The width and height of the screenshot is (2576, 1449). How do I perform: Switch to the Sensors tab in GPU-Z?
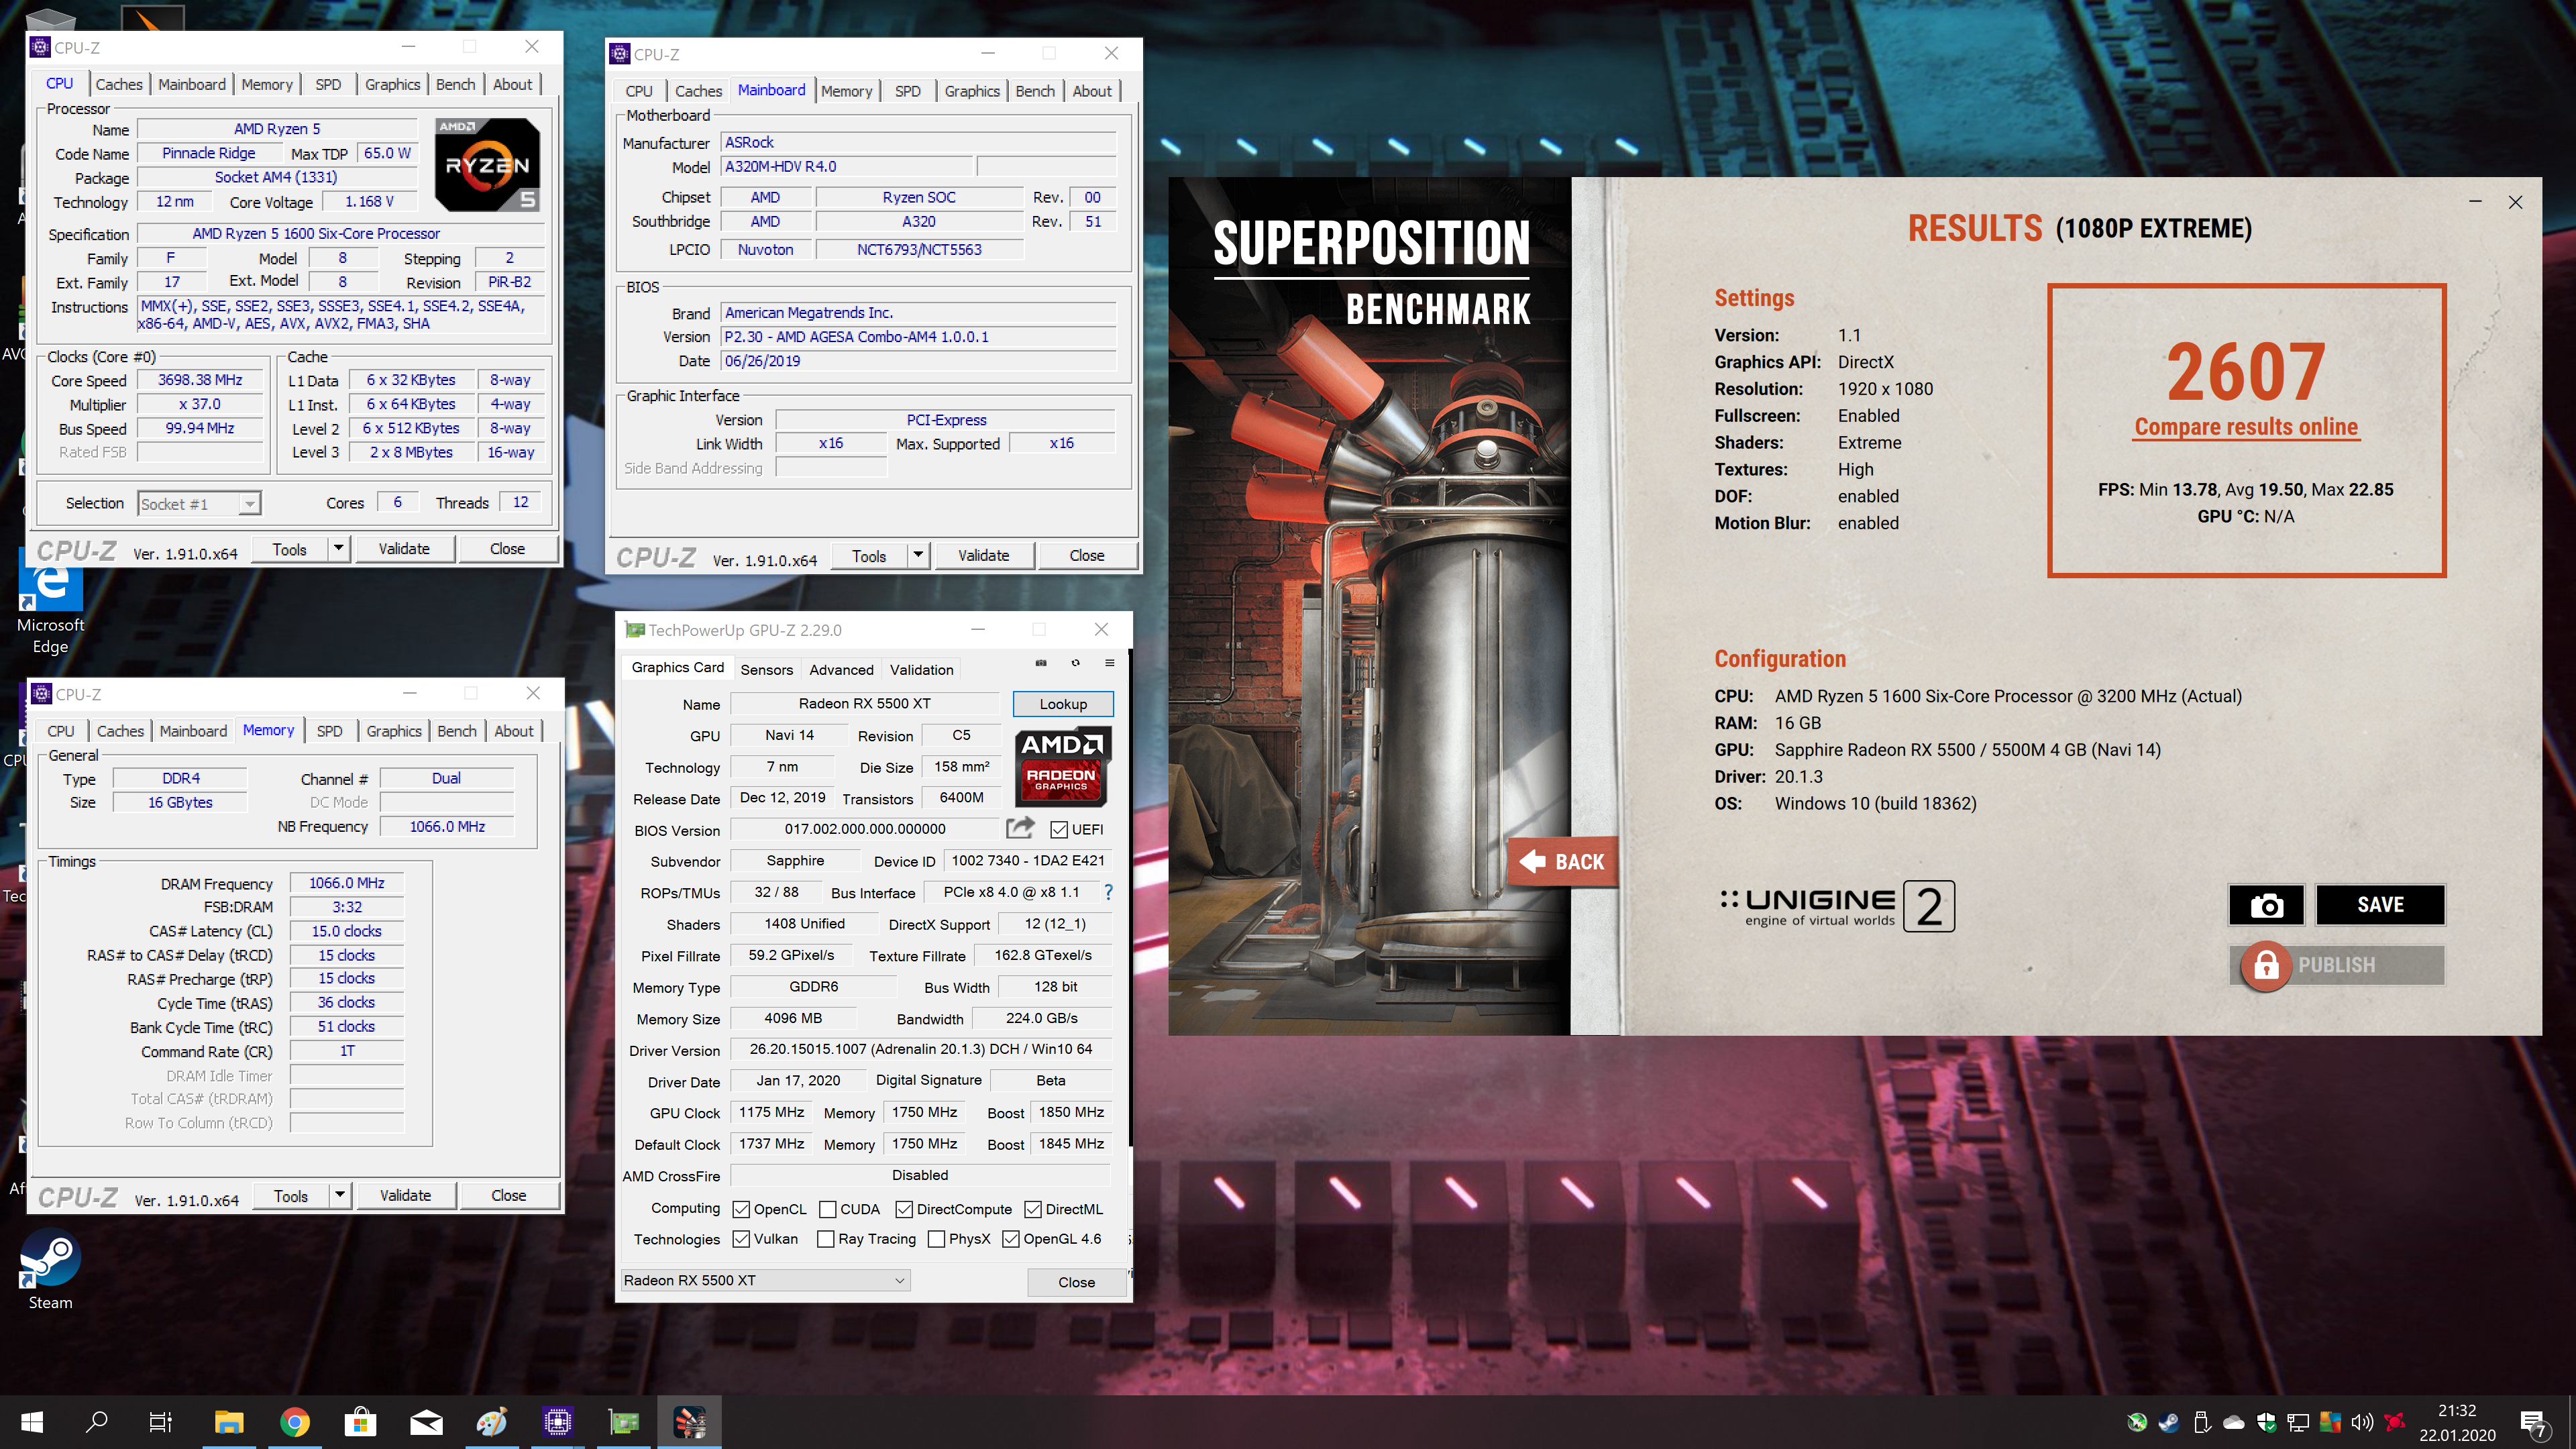click(x=766, y=669)
